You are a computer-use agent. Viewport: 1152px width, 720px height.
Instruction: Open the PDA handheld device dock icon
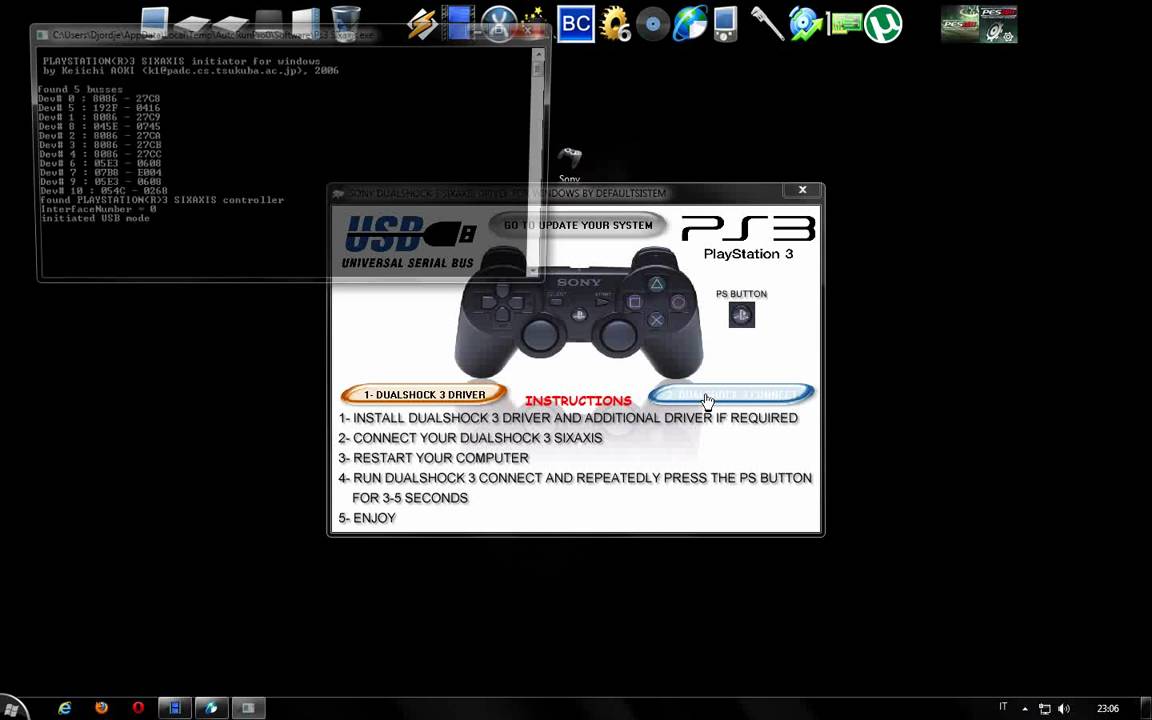tap(725, 24)
